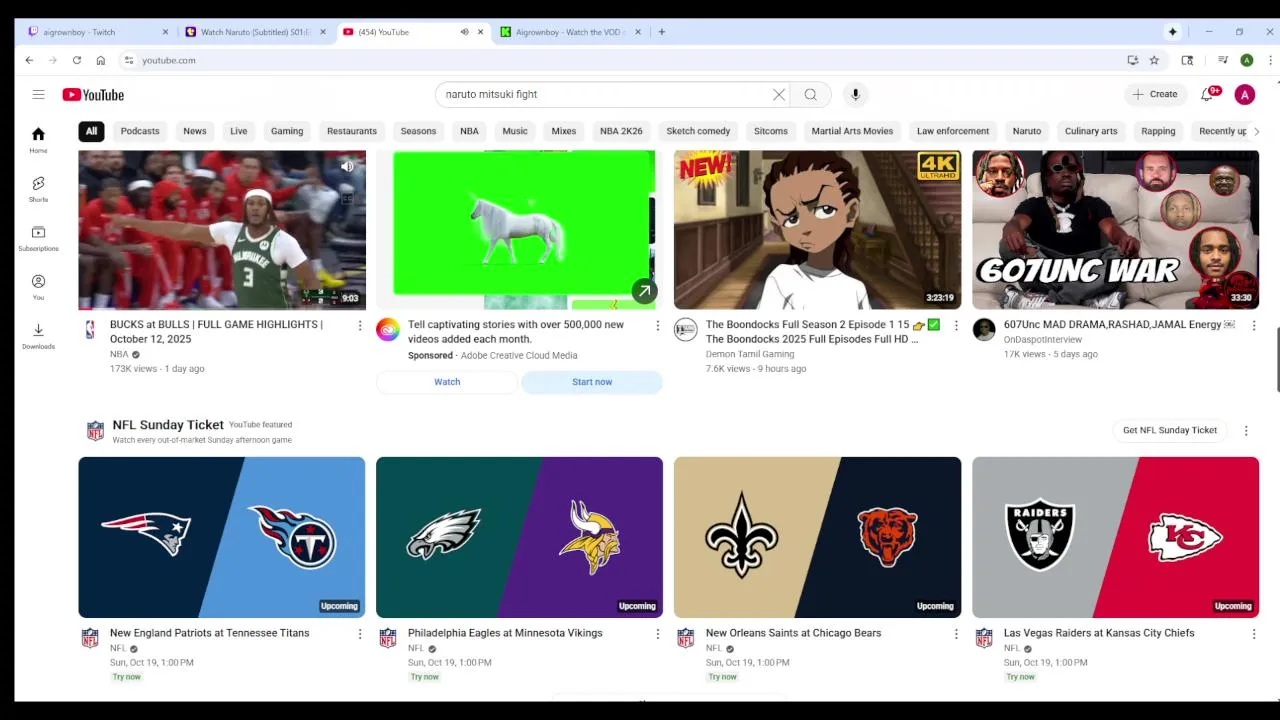Open the Bucks at Bulls highlights thumbnail
The height and width of the screenshot is (720, 1280).
click(222, 230)
